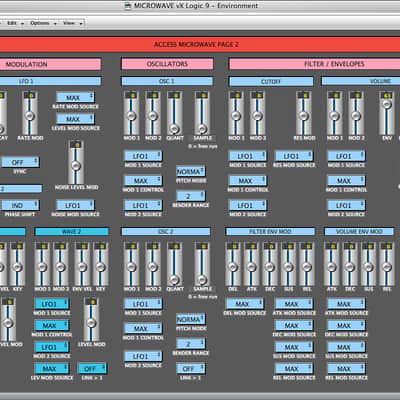The width and height of the screenshot is (400, 400).
Task: Click the FILTER ENV MOD DEL fader
Action: coord(233,264)
